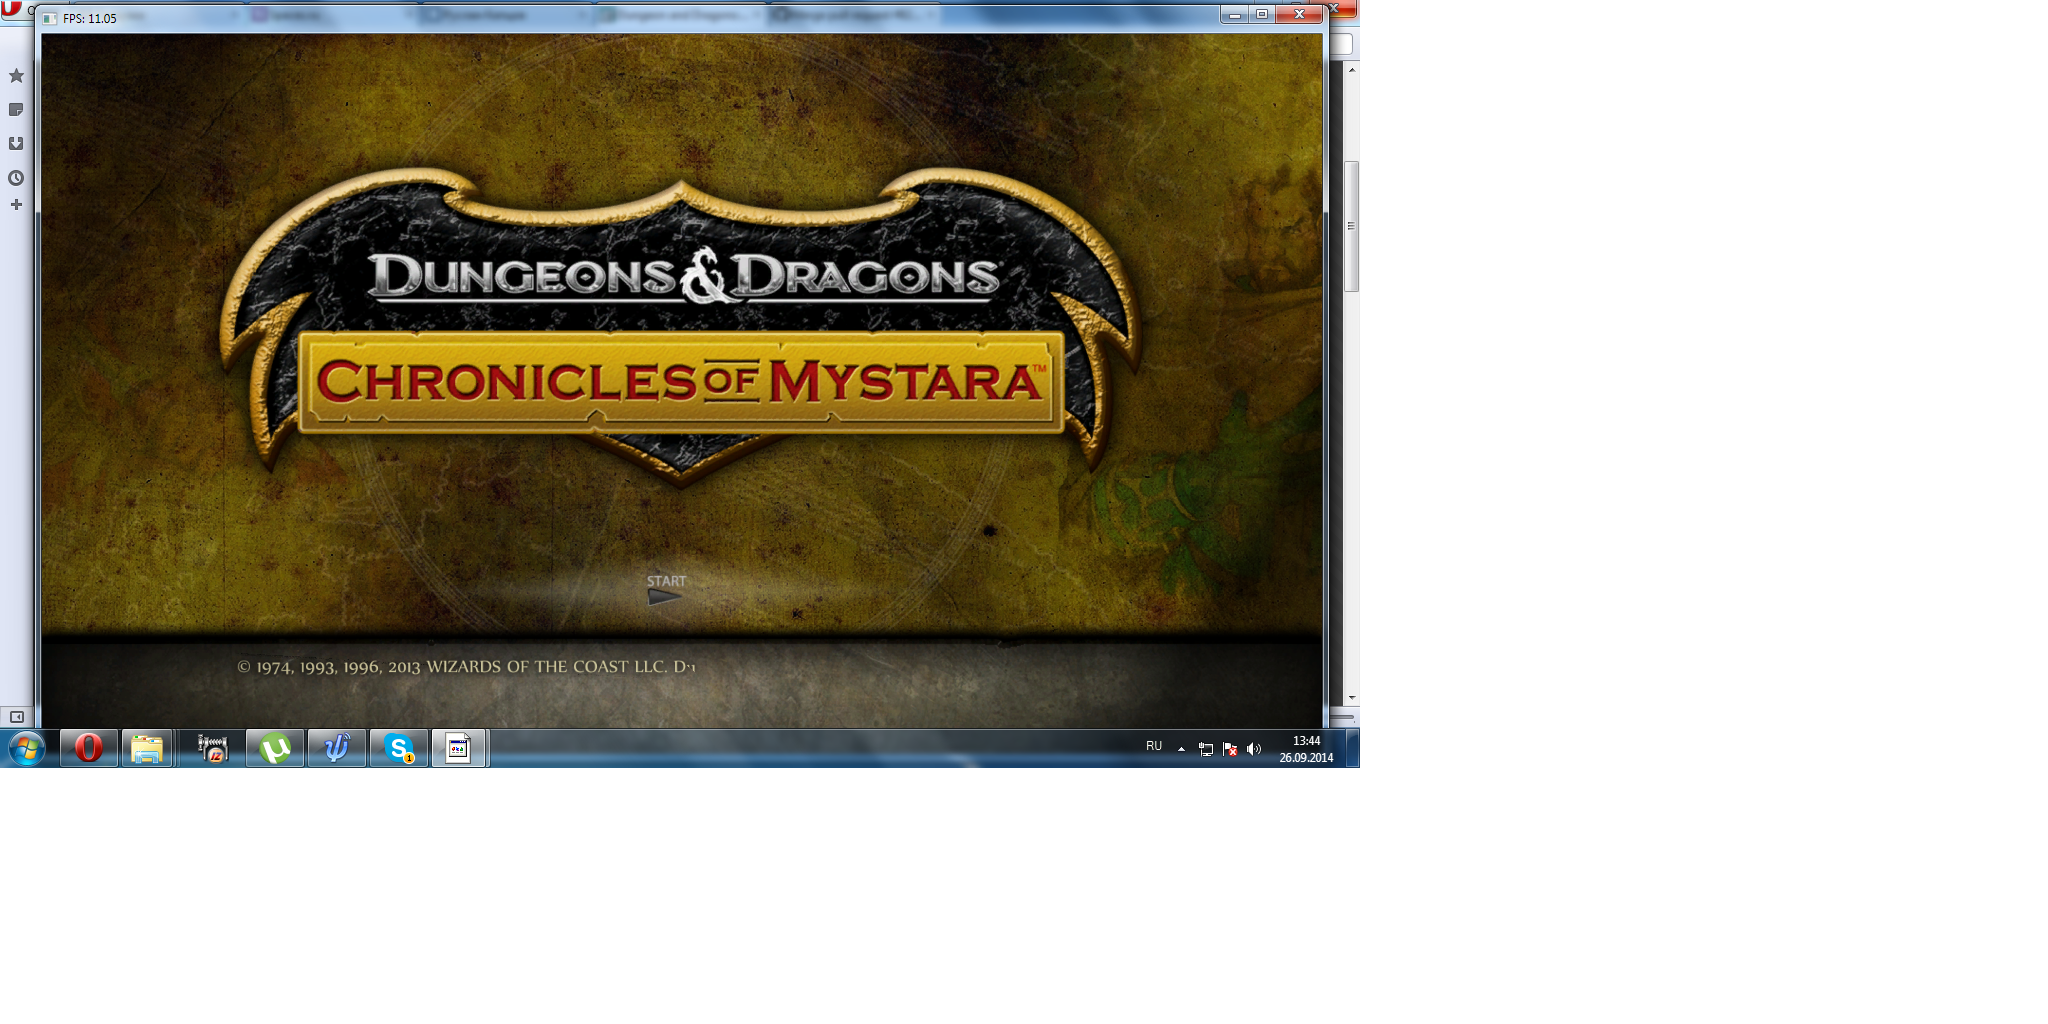Click the browser scrollbar down arrow
The height and width of the screenshot is (1024, 2048).
tap(1352, 698)
